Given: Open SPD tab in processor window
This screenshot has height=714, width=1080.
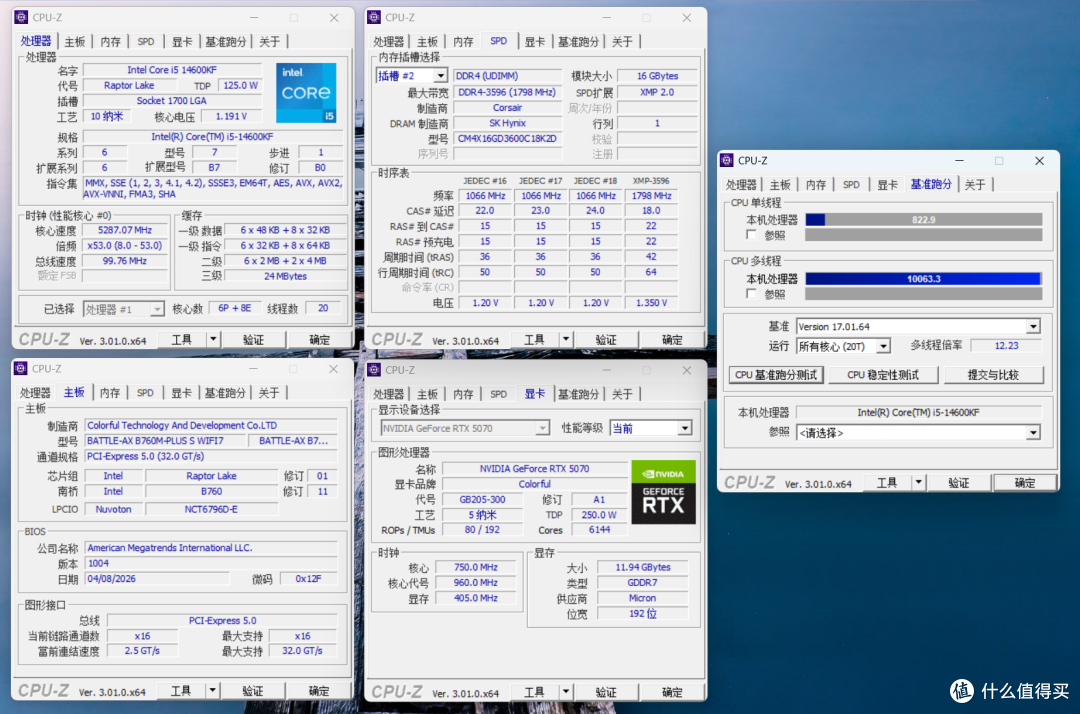Looking at the screenshot, I should click(145, 42).
